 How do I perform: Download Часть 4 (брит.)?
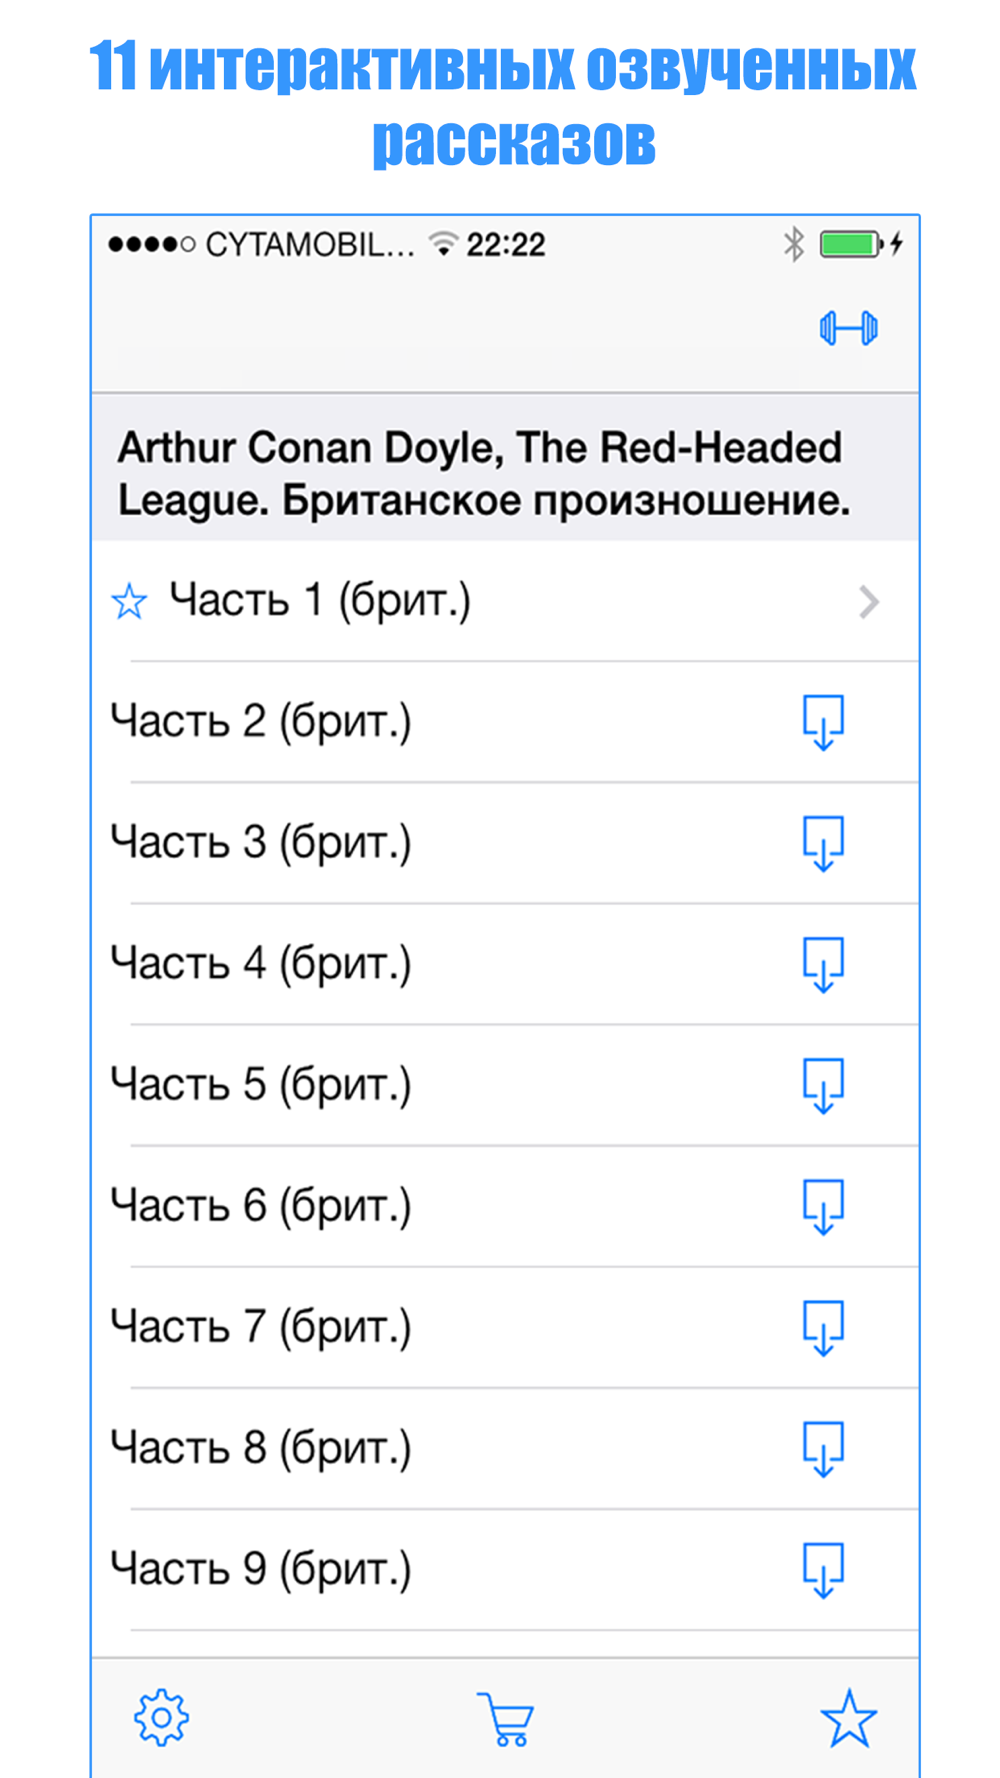click(x=823, y=964)
